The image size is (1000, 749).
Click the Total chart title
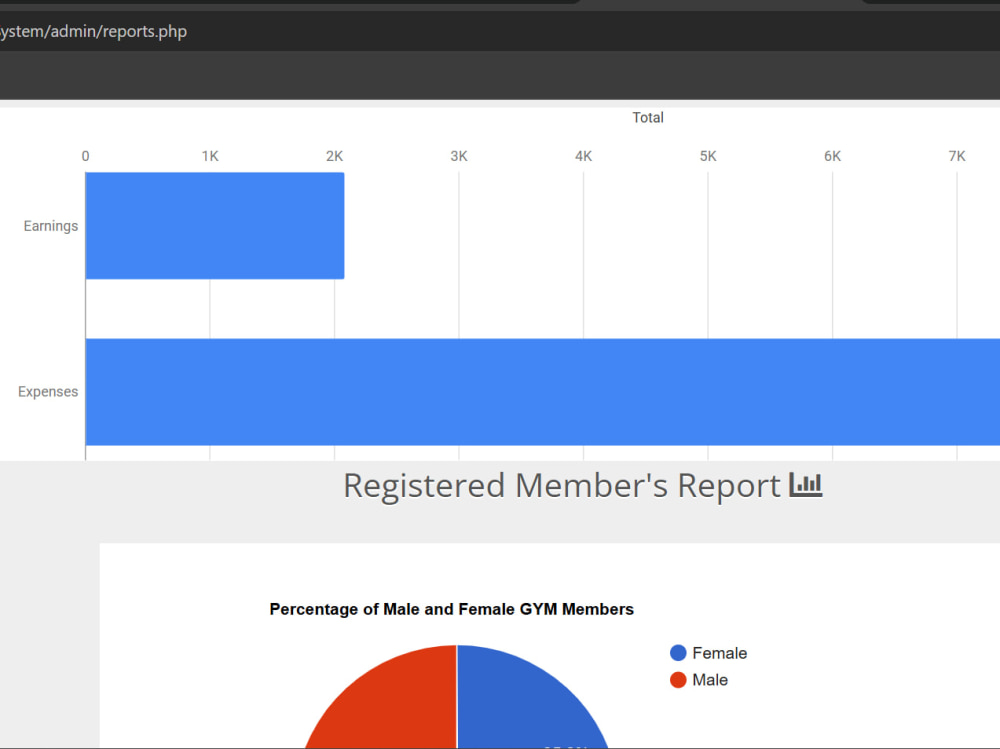click(648, 117)
